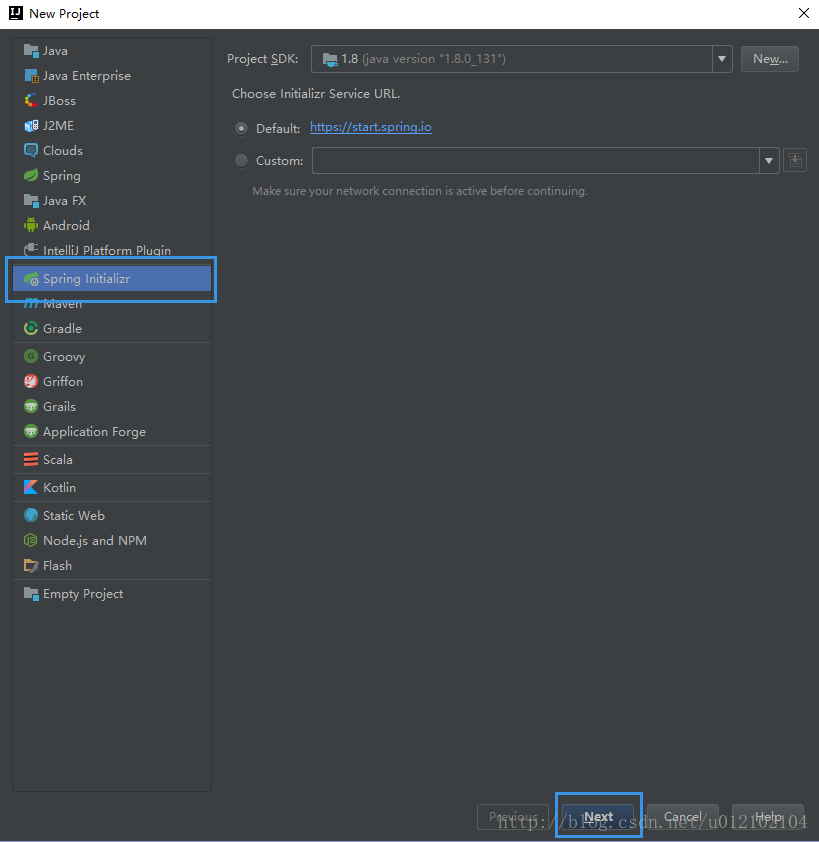Click the Help button

768,816
